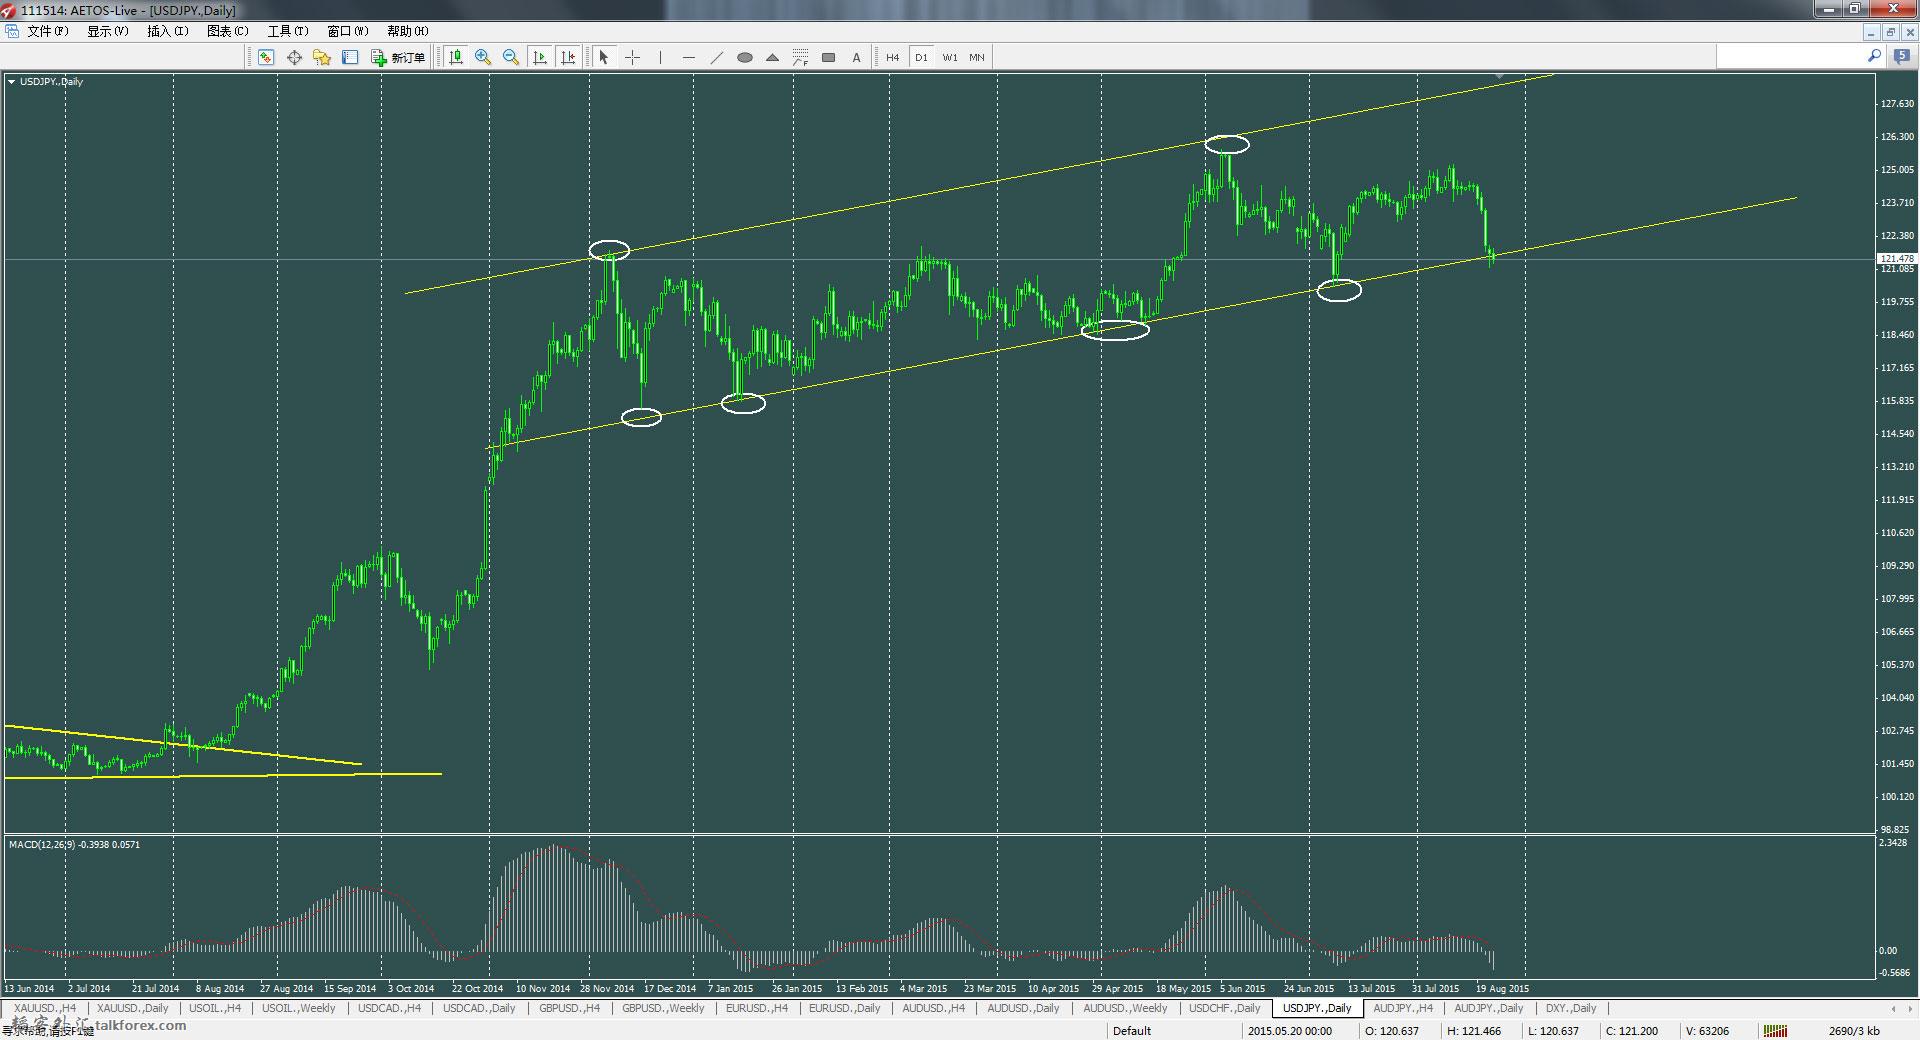Switch to the XAUUSD.,Daily chart tab
Viewport: 1920px width, 1040px height.
click(133, 1008)
